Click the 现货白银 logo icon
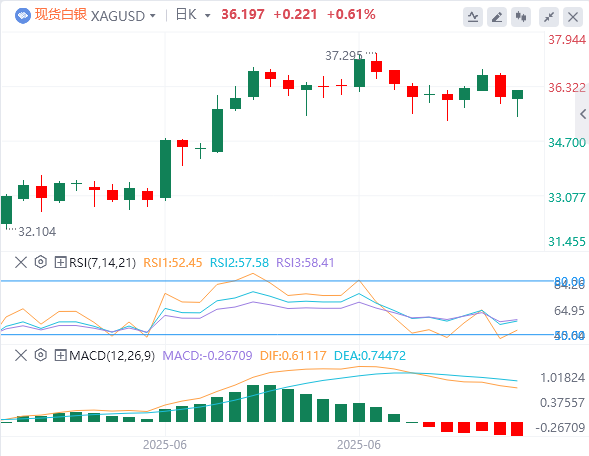Viewport: 589px width, 456px height. [x=23, y=16]
